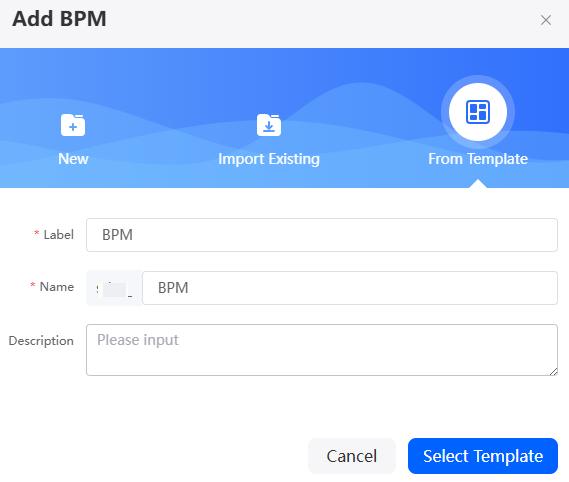The width and height of the screenshot is (569, 482).
Task: Choose the Import Existing download-folder icon
Action: [x=269, y=125]
